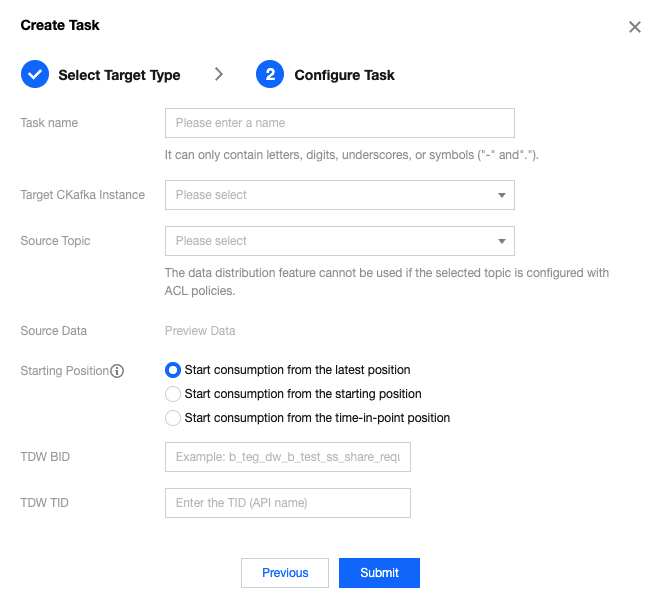650x595 pixels.
Task: Click the Preview Data link
Action: point(200,331)
